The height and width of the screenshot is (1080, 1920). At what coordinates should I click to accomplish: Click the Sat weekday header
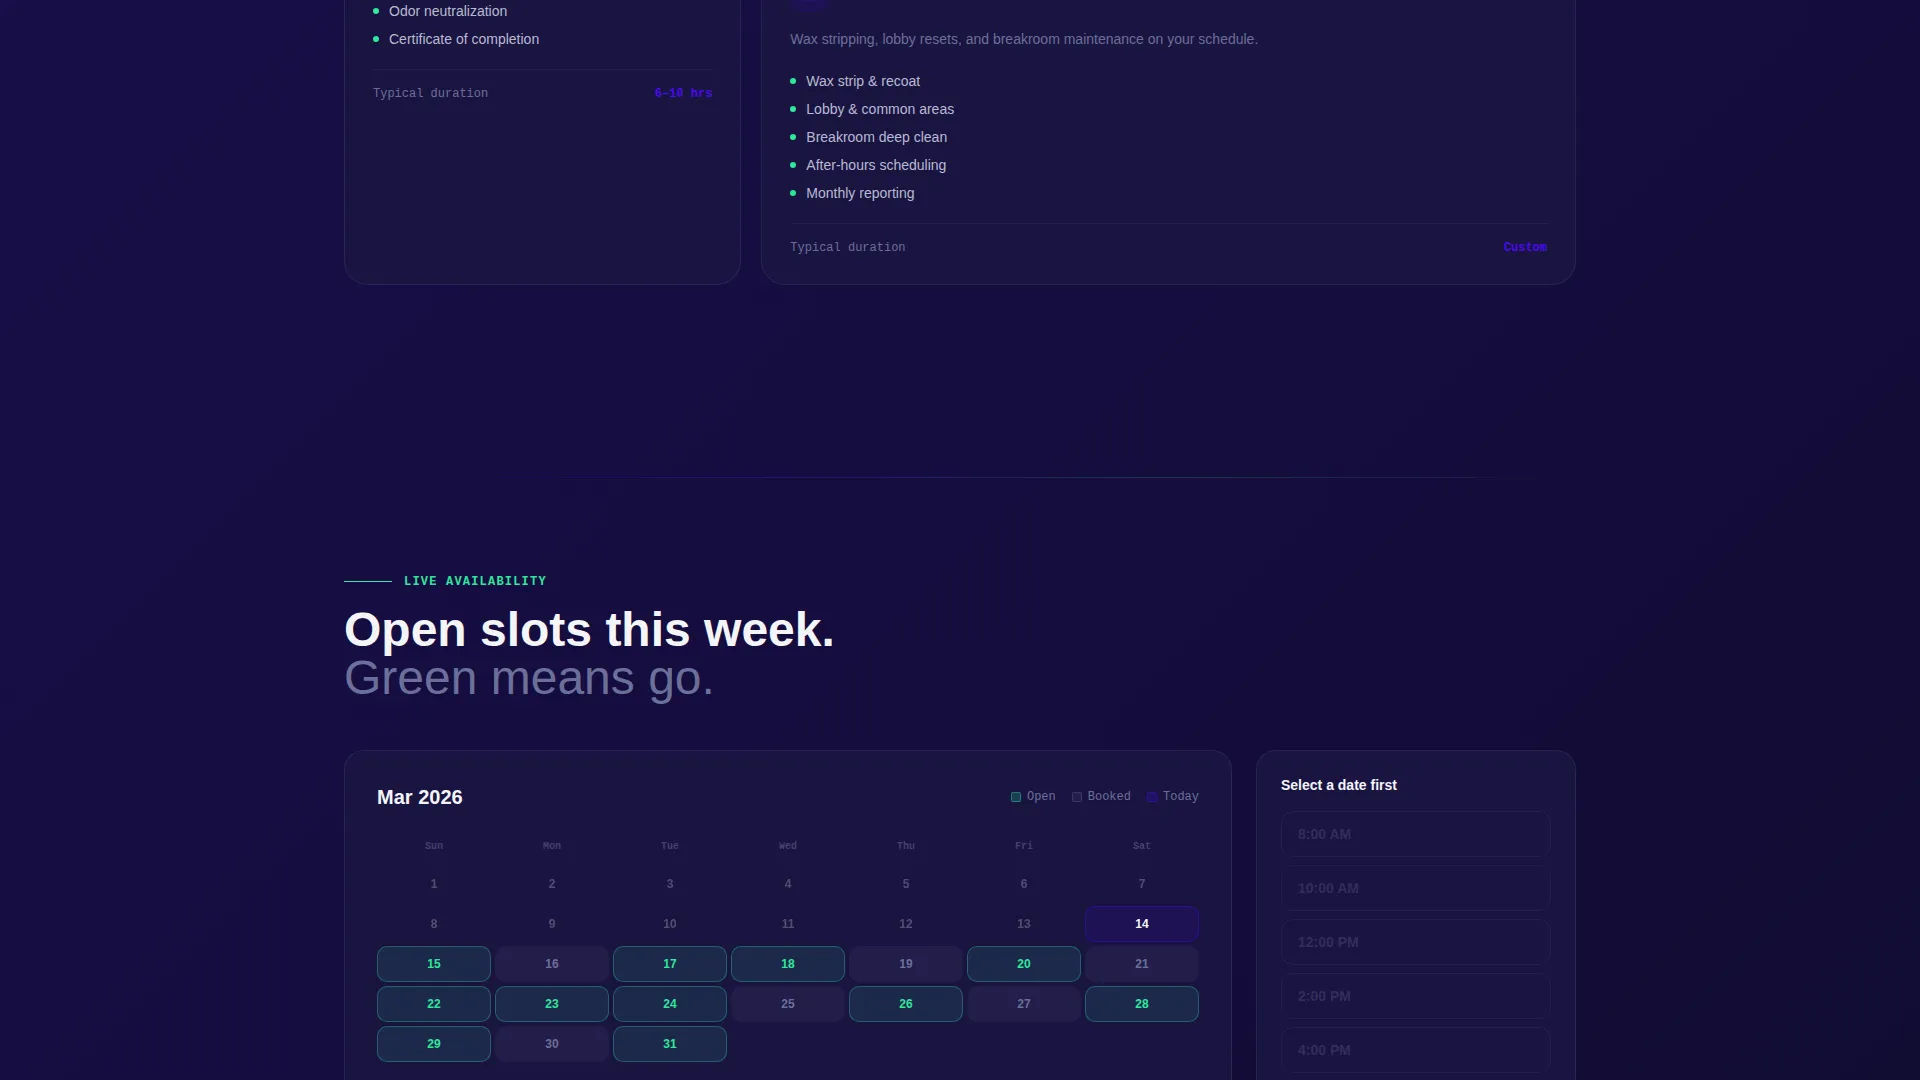[x=1141, y=846]
